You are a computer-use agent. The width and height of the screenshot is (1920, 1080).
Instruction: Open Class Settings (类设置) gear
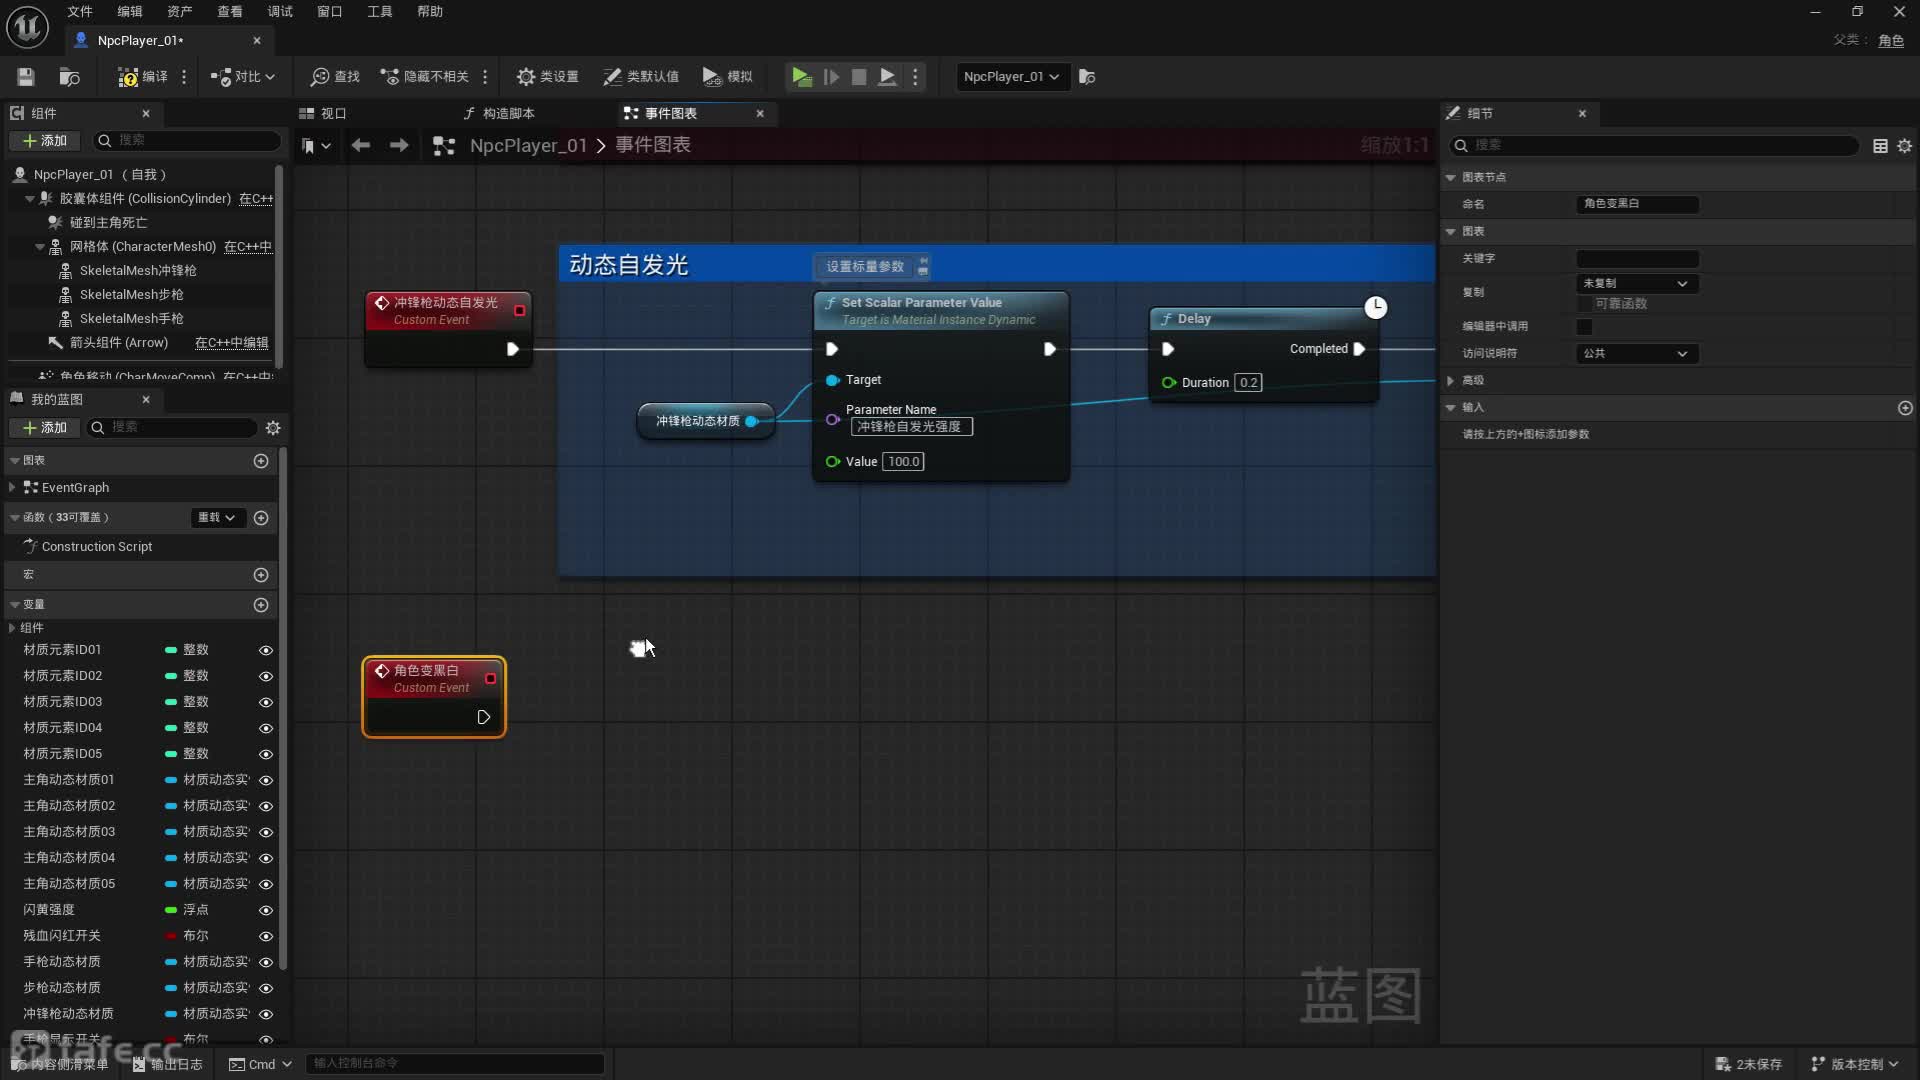pyautogui.click(x=526, y=77)
